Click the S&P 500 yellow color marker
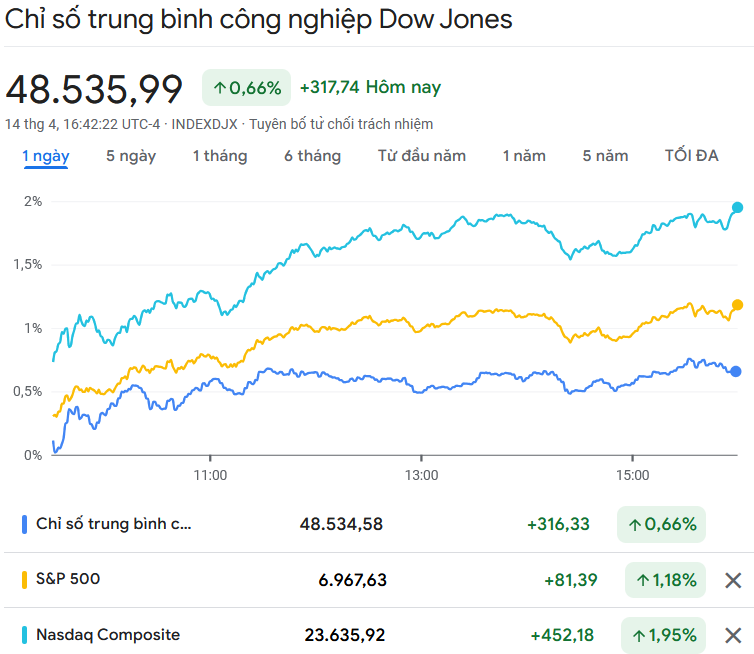The image size is (754, 654). pos(24,579)
